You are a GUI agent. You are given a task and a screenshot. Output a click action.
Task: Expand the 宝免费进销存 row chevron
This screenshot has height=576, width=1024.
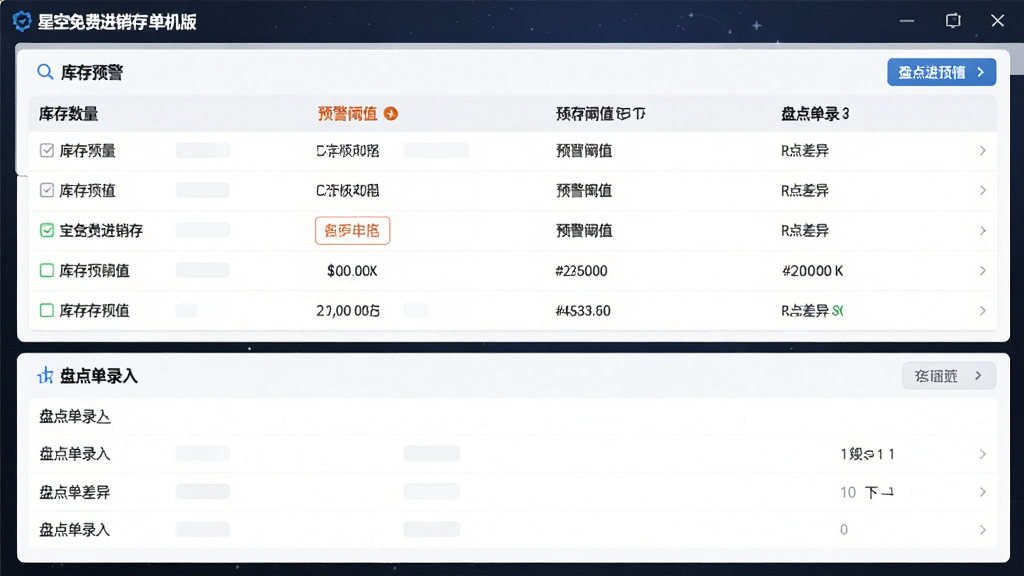pyautogui.click(x=982, y=231)
